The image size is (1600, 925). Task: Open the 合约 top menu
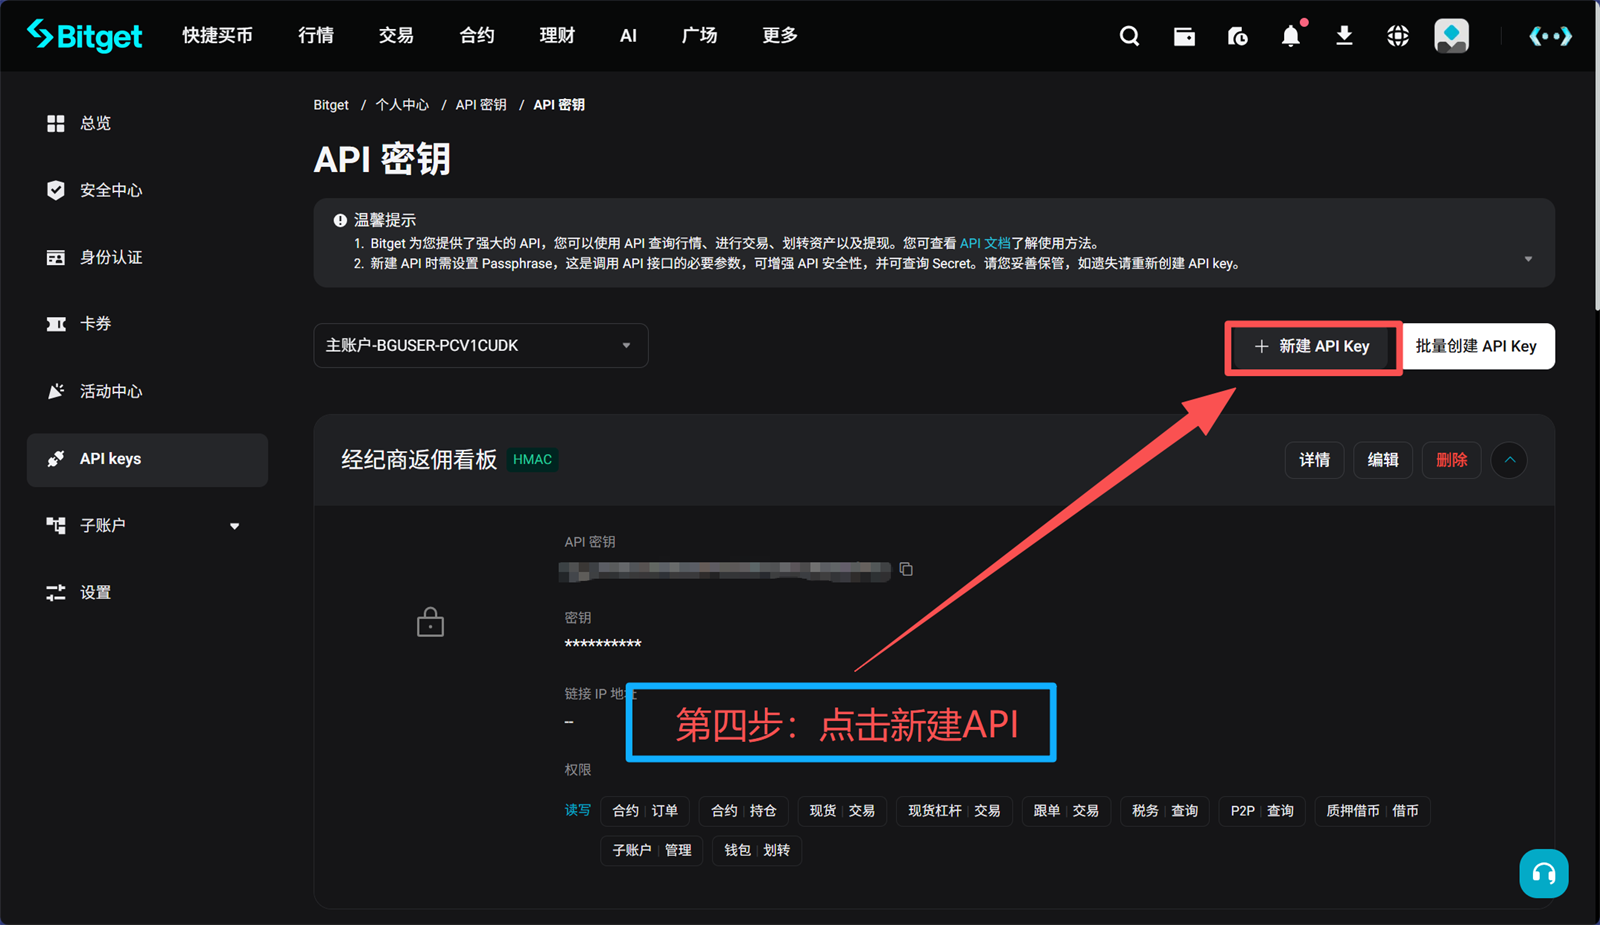tap(477, 35)
